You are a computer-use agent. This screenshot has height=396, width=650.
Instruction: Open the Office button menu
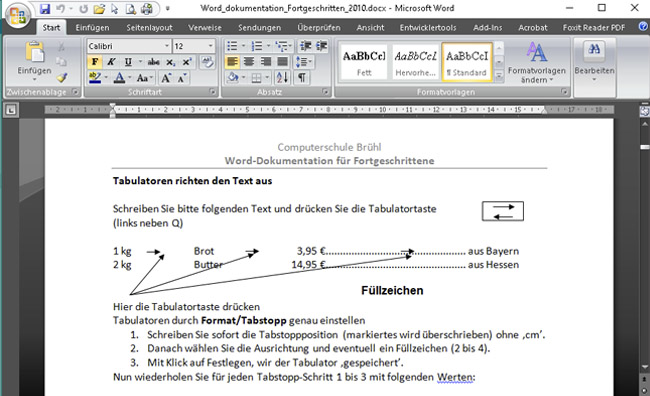(17, 16)
